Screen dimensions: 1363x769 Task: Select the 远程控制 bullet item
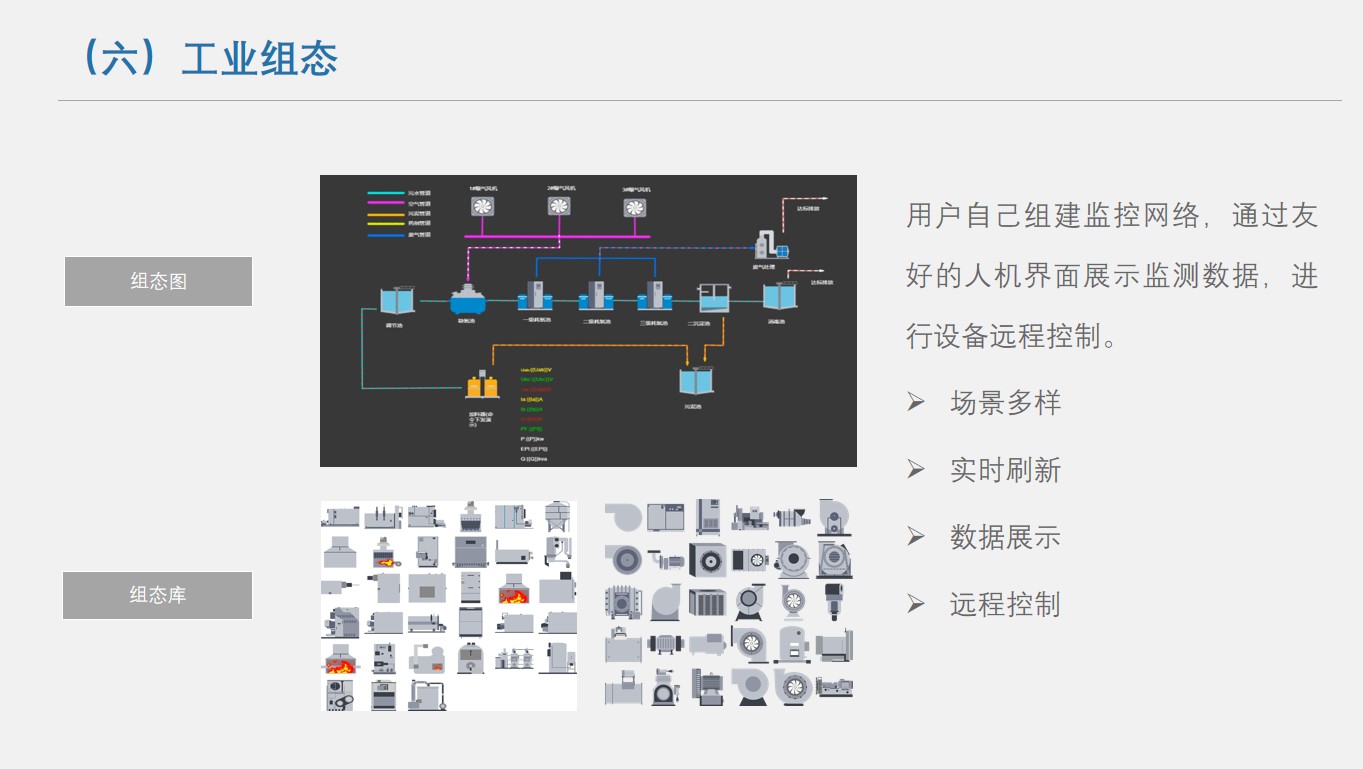1005,604
